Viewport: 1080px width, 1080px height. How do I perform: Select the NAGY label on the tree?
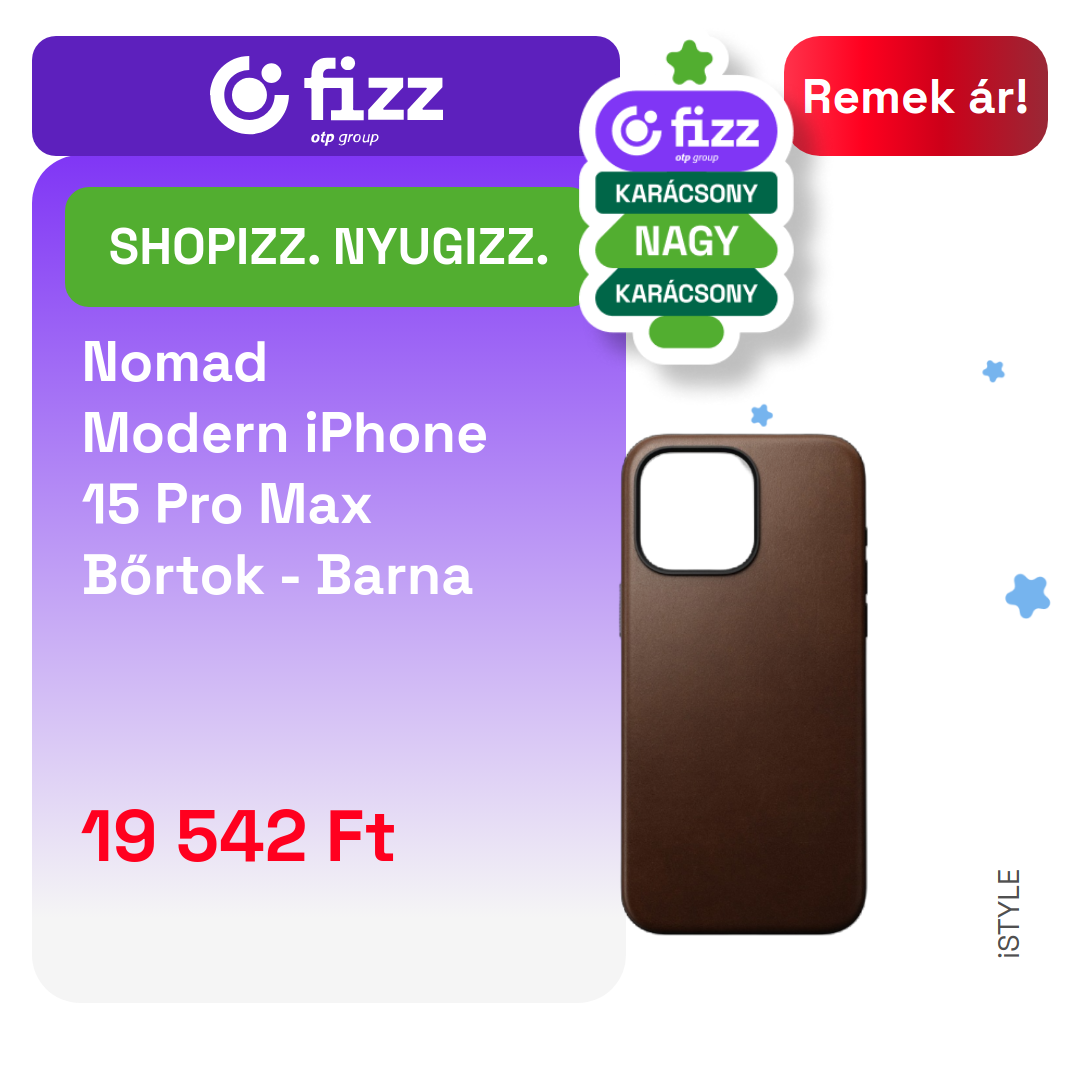(686, 241)
